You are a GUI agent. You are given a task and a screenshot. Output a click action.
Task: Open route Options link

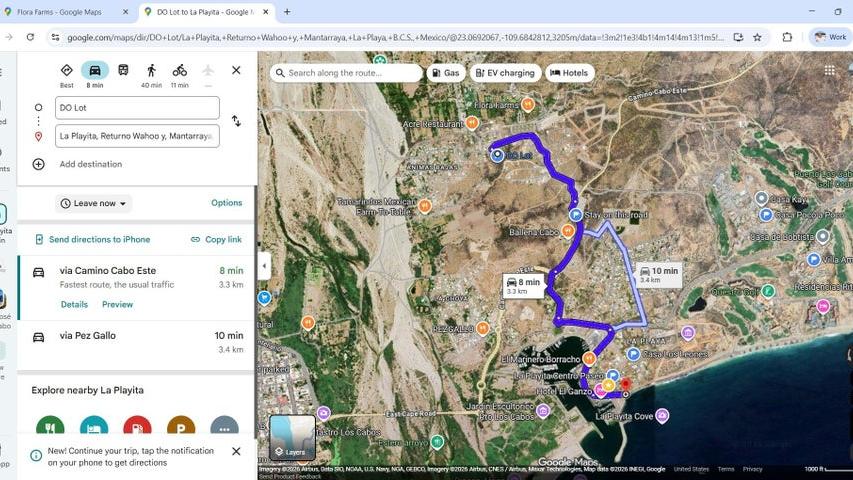pyautogui.click(x=226, y=203)
